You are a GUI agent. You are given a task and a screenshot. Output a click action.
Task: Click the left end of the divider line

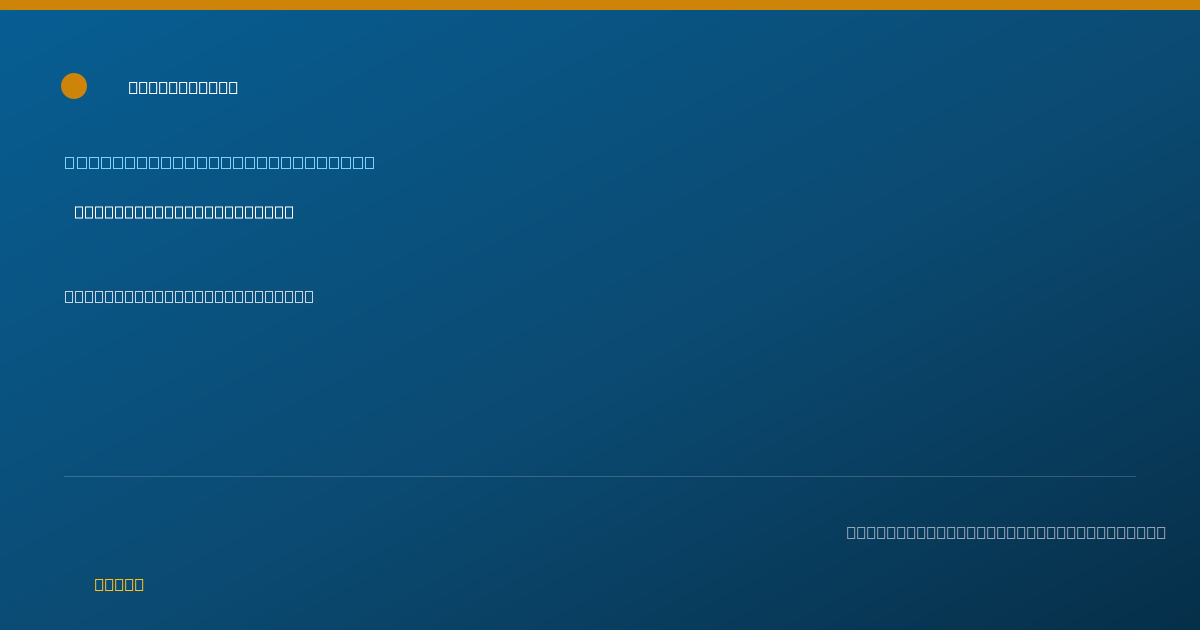pos(65,476)
